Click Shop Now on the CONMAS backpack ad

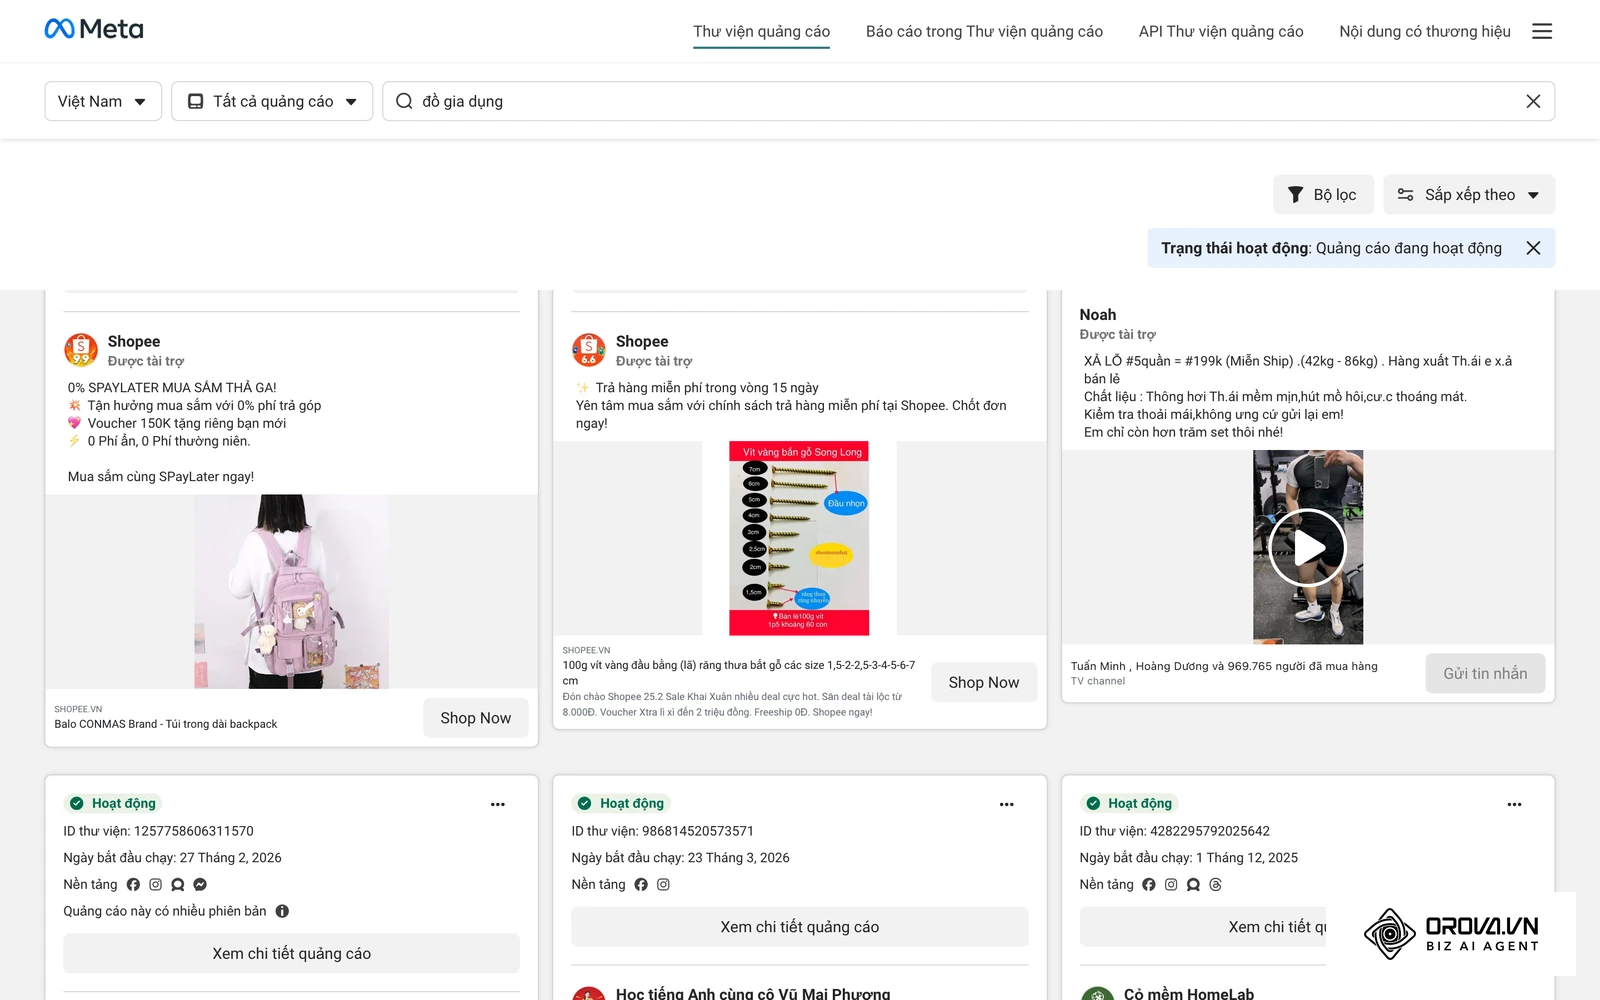[x=476, y=718]
